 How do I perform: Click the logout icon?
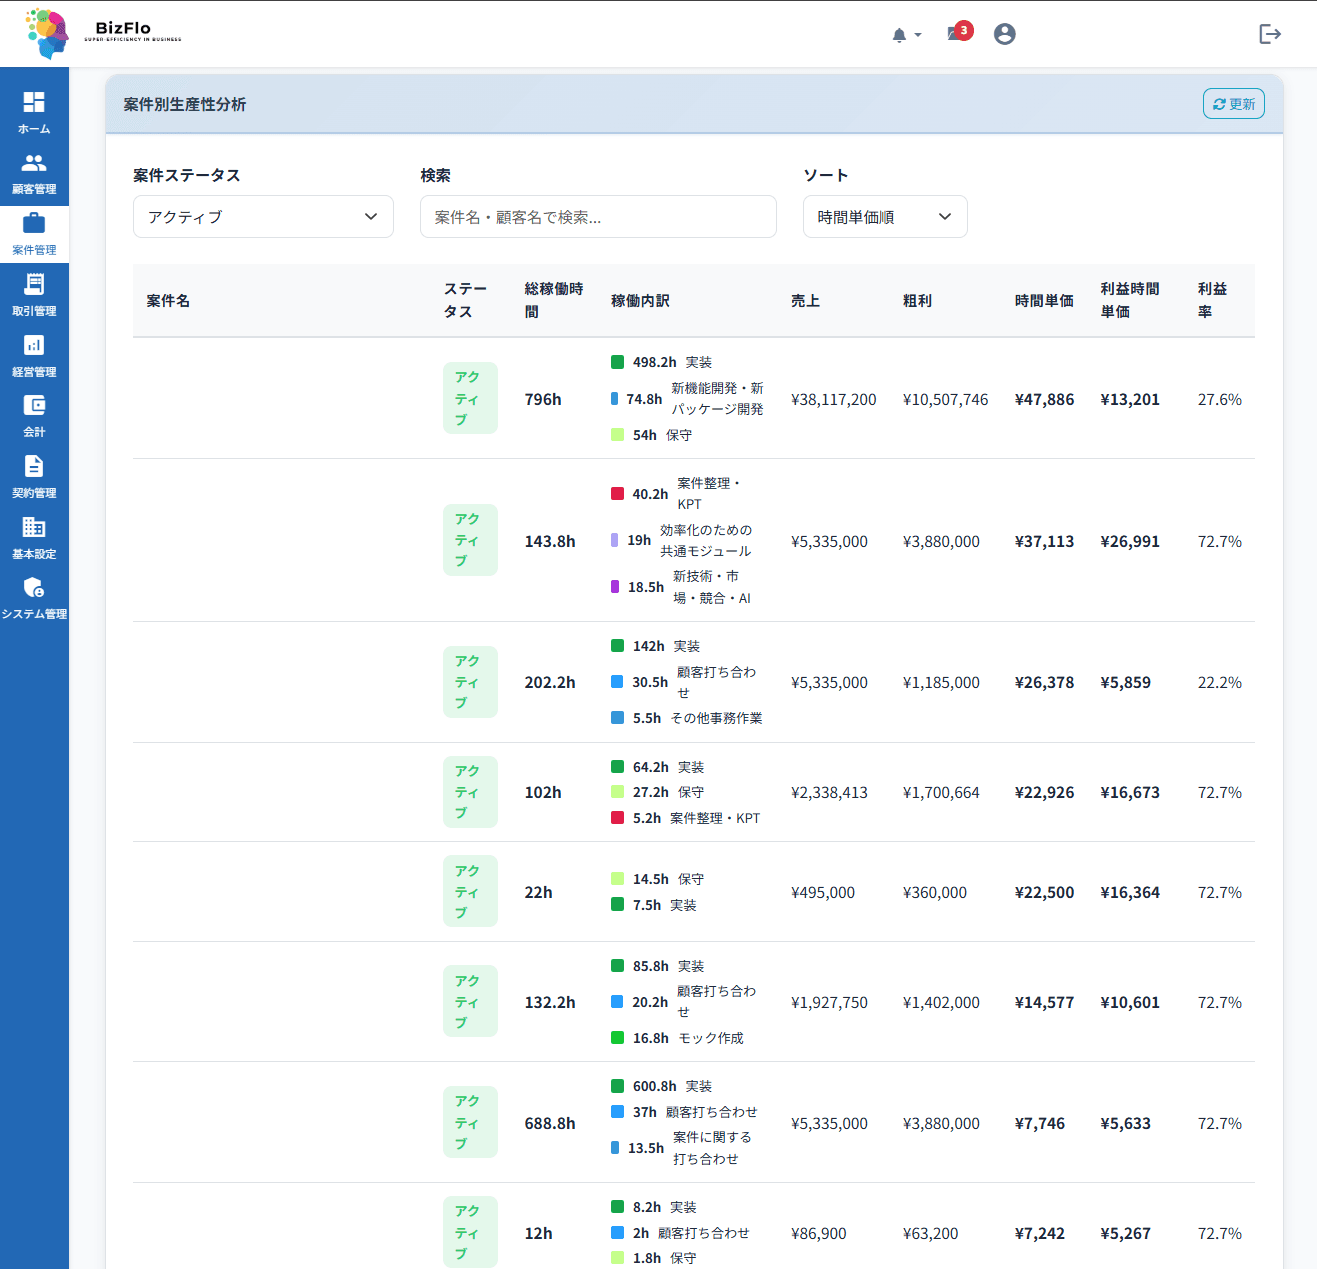pos(1270,34)
